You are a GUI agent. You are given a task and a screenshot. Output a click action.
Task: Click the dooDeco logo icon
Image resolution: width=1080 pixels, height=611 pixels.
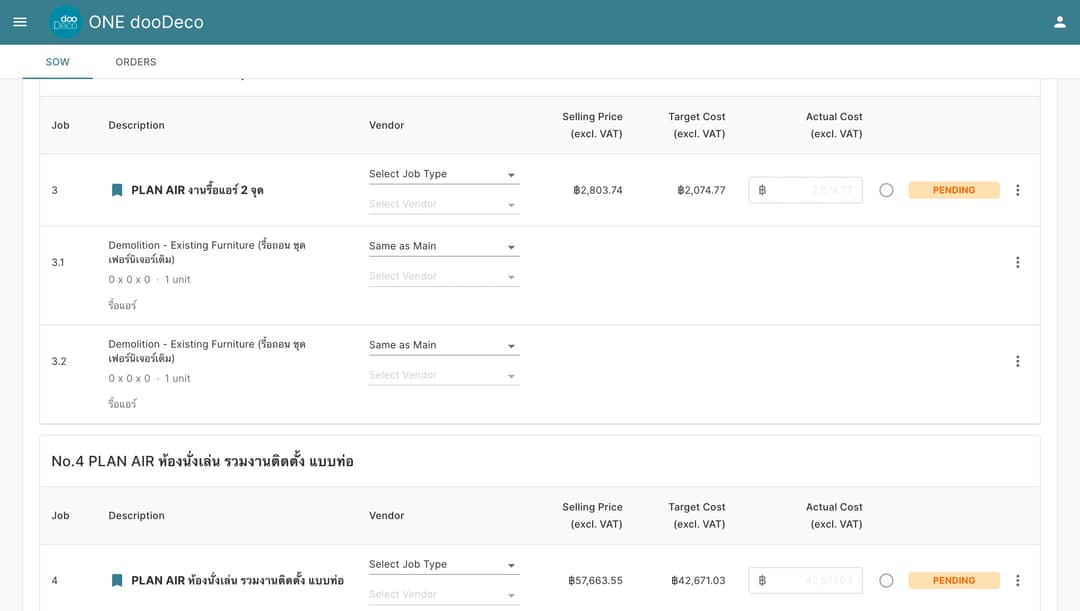point(66,22)
